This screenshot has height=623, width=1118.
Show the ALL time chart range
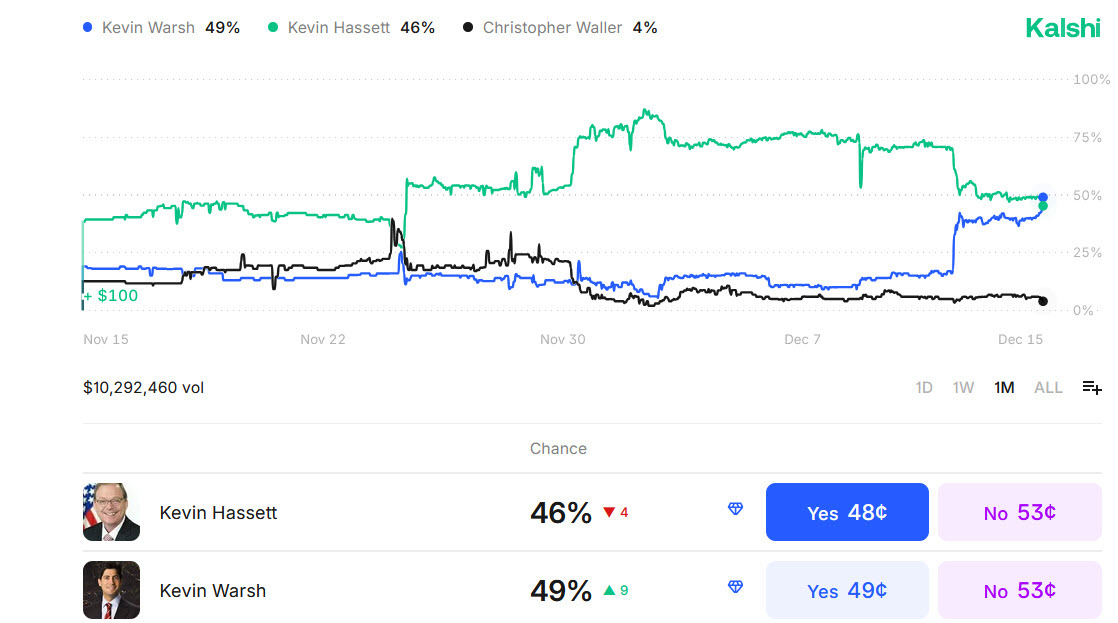[1048, 388]
